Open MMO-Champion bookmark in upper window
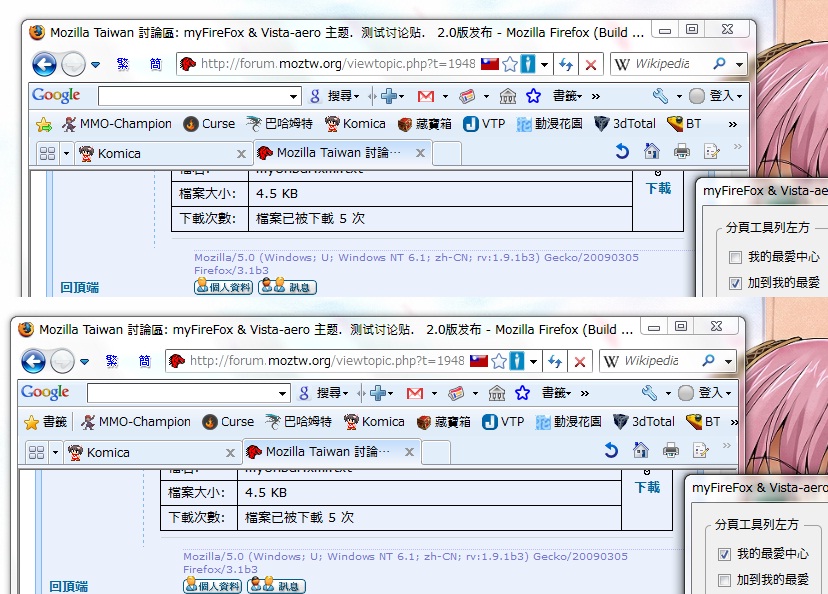Image resolution: width=828 pixels, height=594 pixels. 117,124
